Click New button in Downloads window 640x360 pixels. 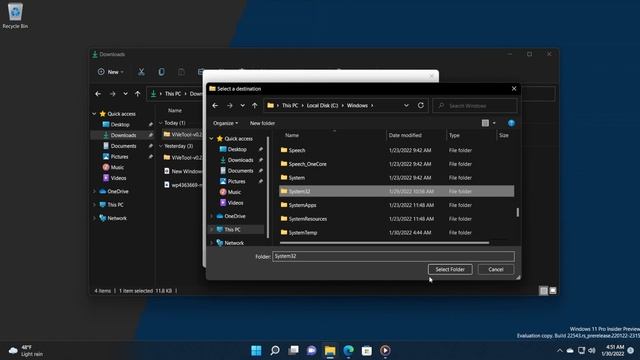point(111,72)
